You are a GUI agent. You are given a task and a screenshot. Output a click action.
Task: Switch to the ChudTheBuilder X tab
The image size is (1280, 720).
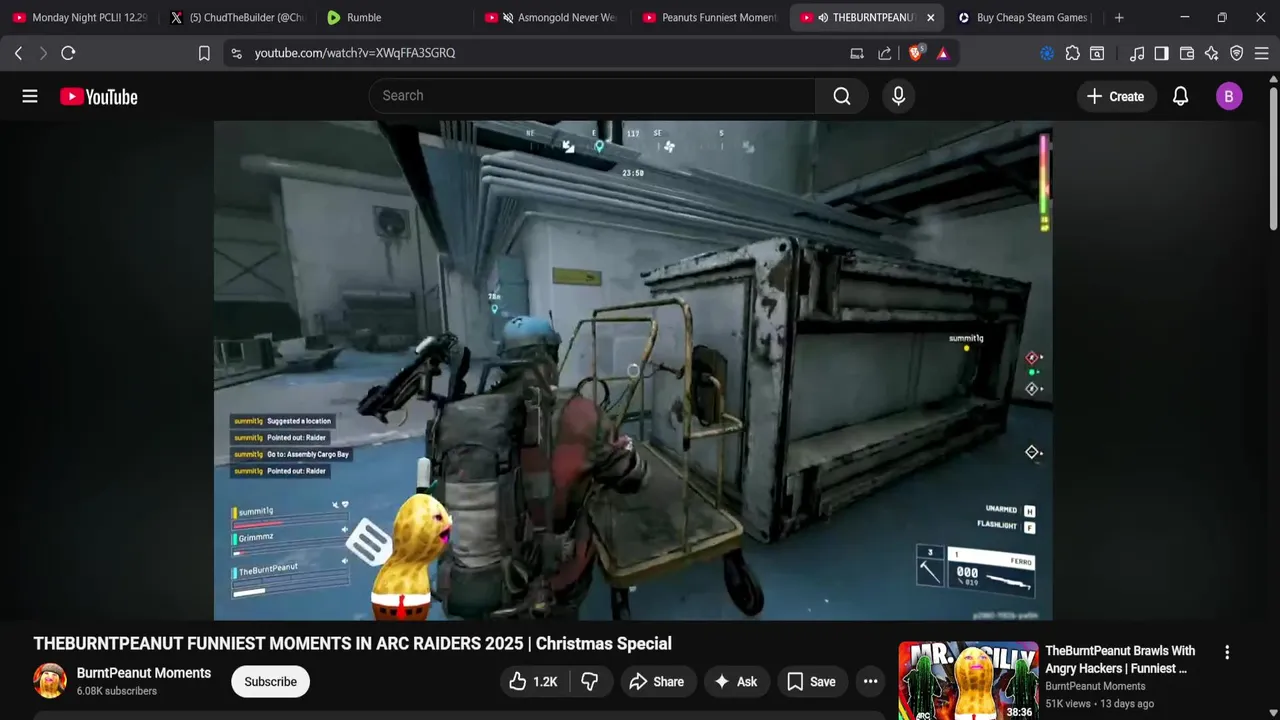(237, 17)
